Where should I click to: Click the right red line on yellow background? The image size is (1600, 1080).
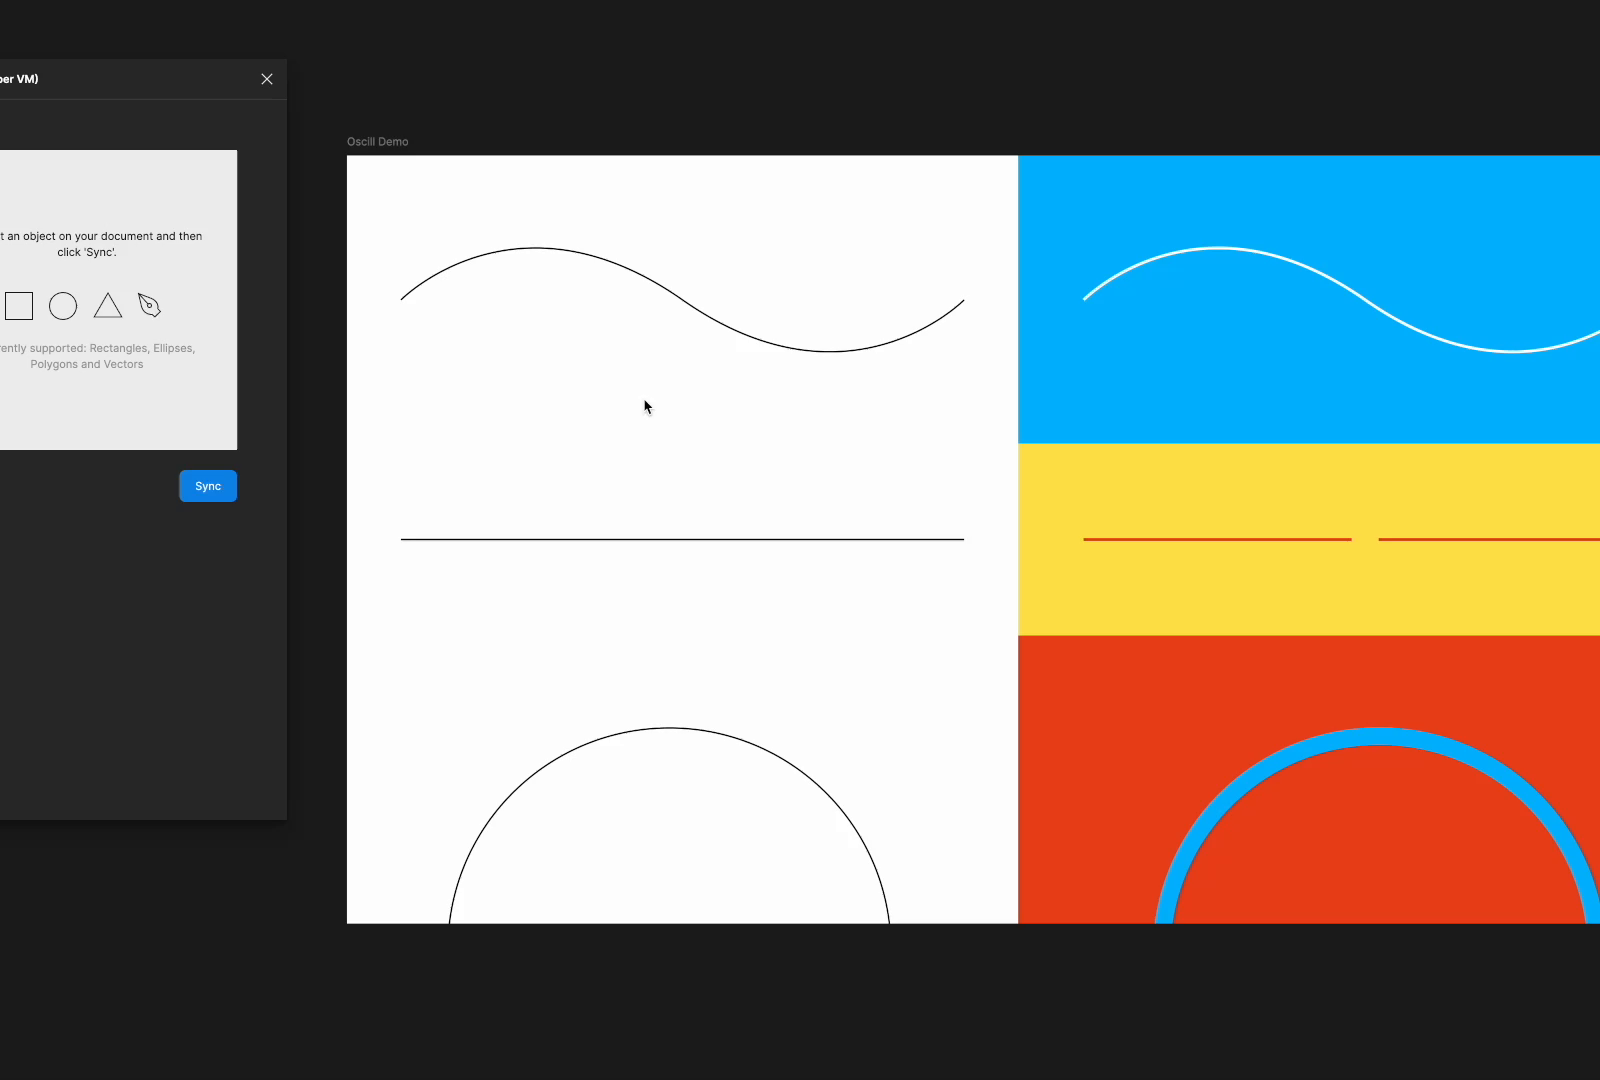pyautogui.click(x=1490, y=538)
